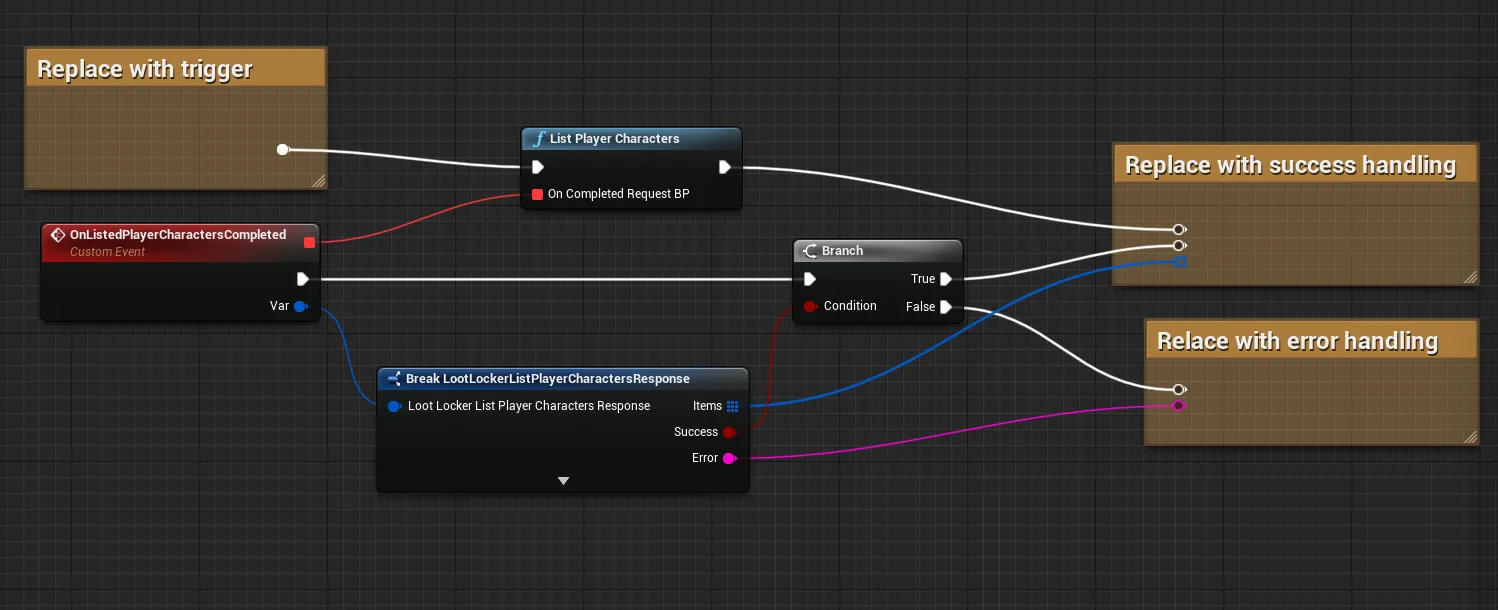The width and height of the screenshot is (1498, 610).
Task: Click the red On Completed Request BP pin
Action: click(538, 194)
